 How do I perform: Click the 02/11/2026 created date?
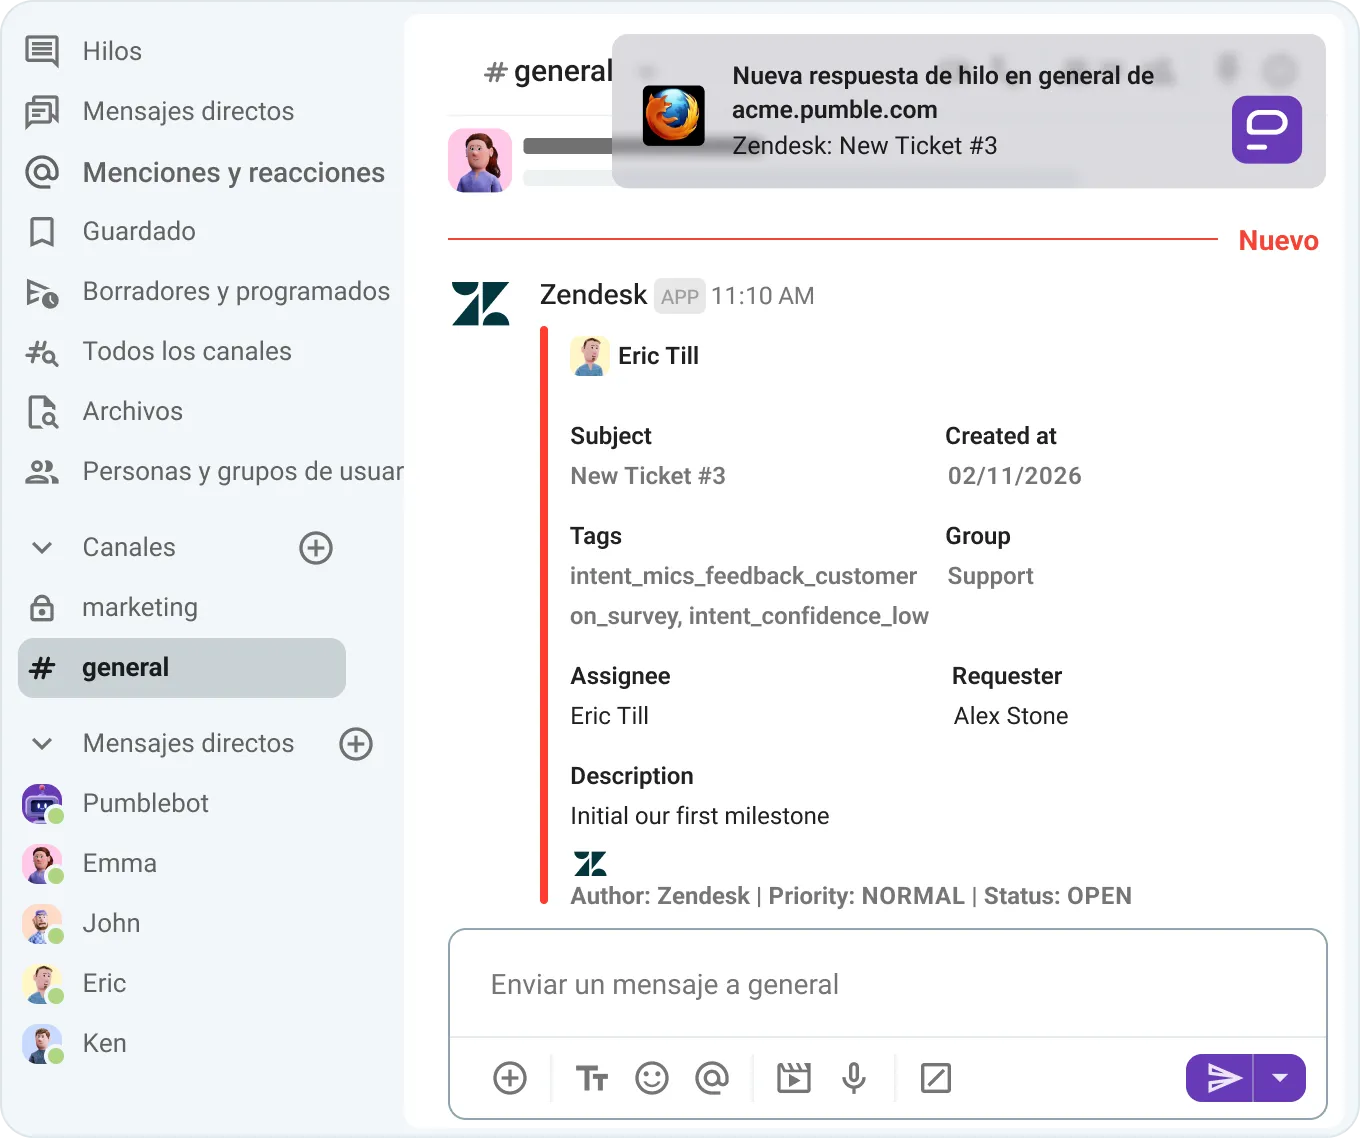click(1015, 476)
